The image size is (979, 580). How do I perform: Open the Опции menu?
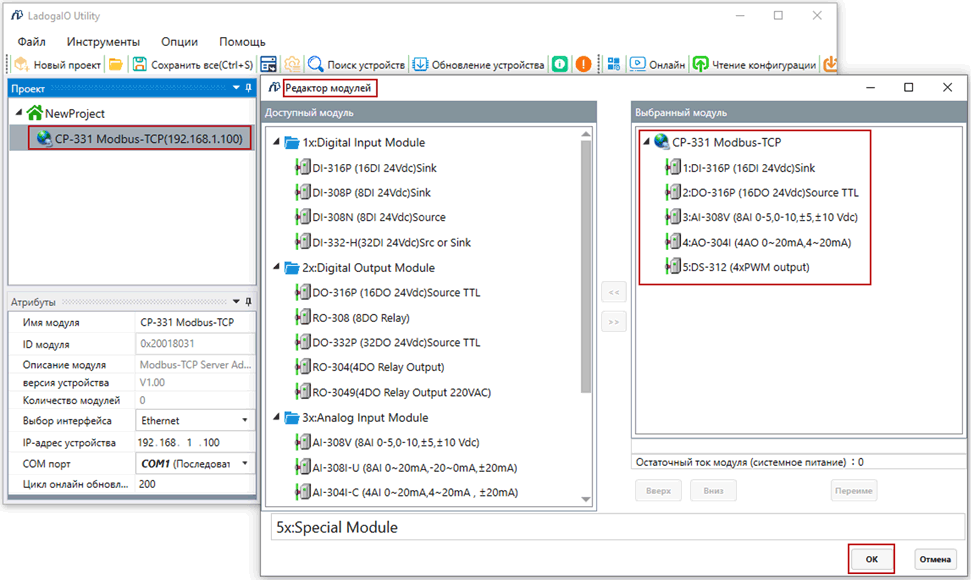click(x=179, y=42)
